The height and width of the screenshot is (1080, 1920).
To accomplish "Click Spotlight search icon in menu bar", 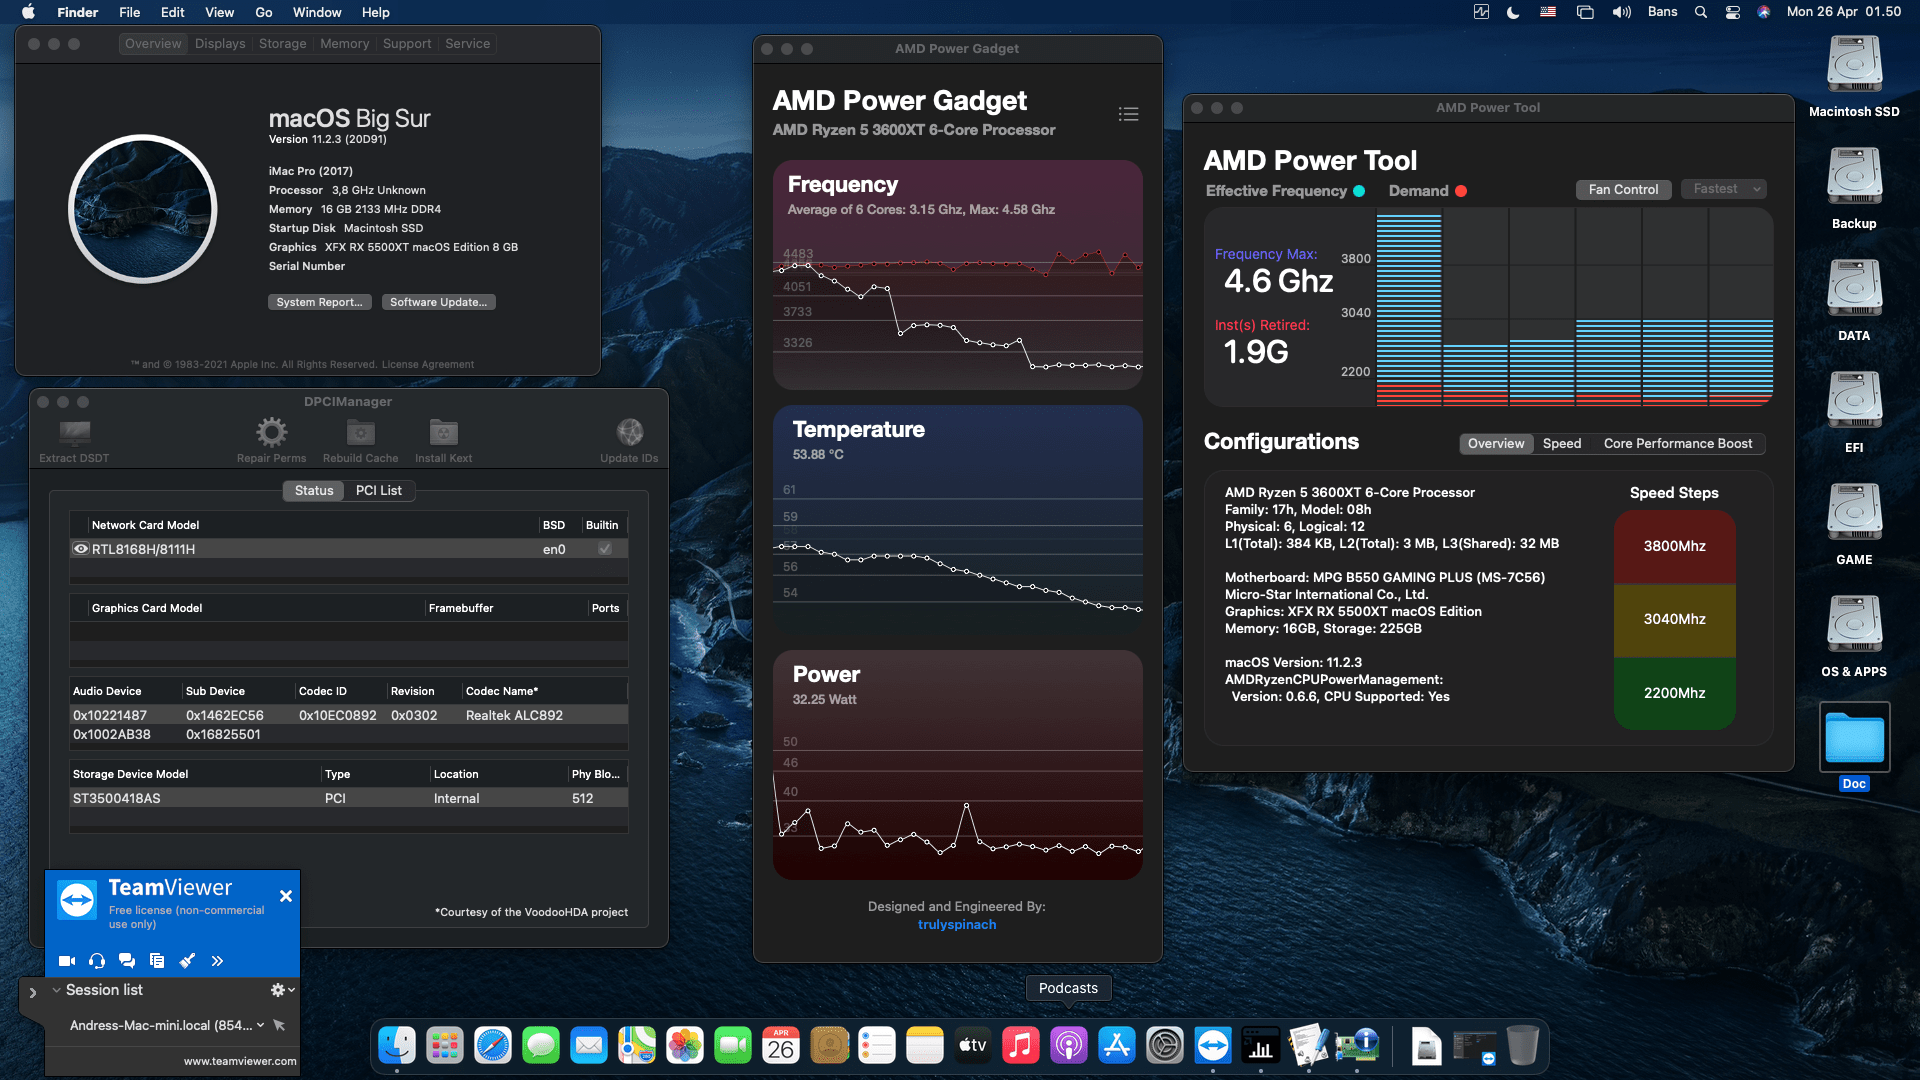I will pyautogui.click(x=1701, y=12).
